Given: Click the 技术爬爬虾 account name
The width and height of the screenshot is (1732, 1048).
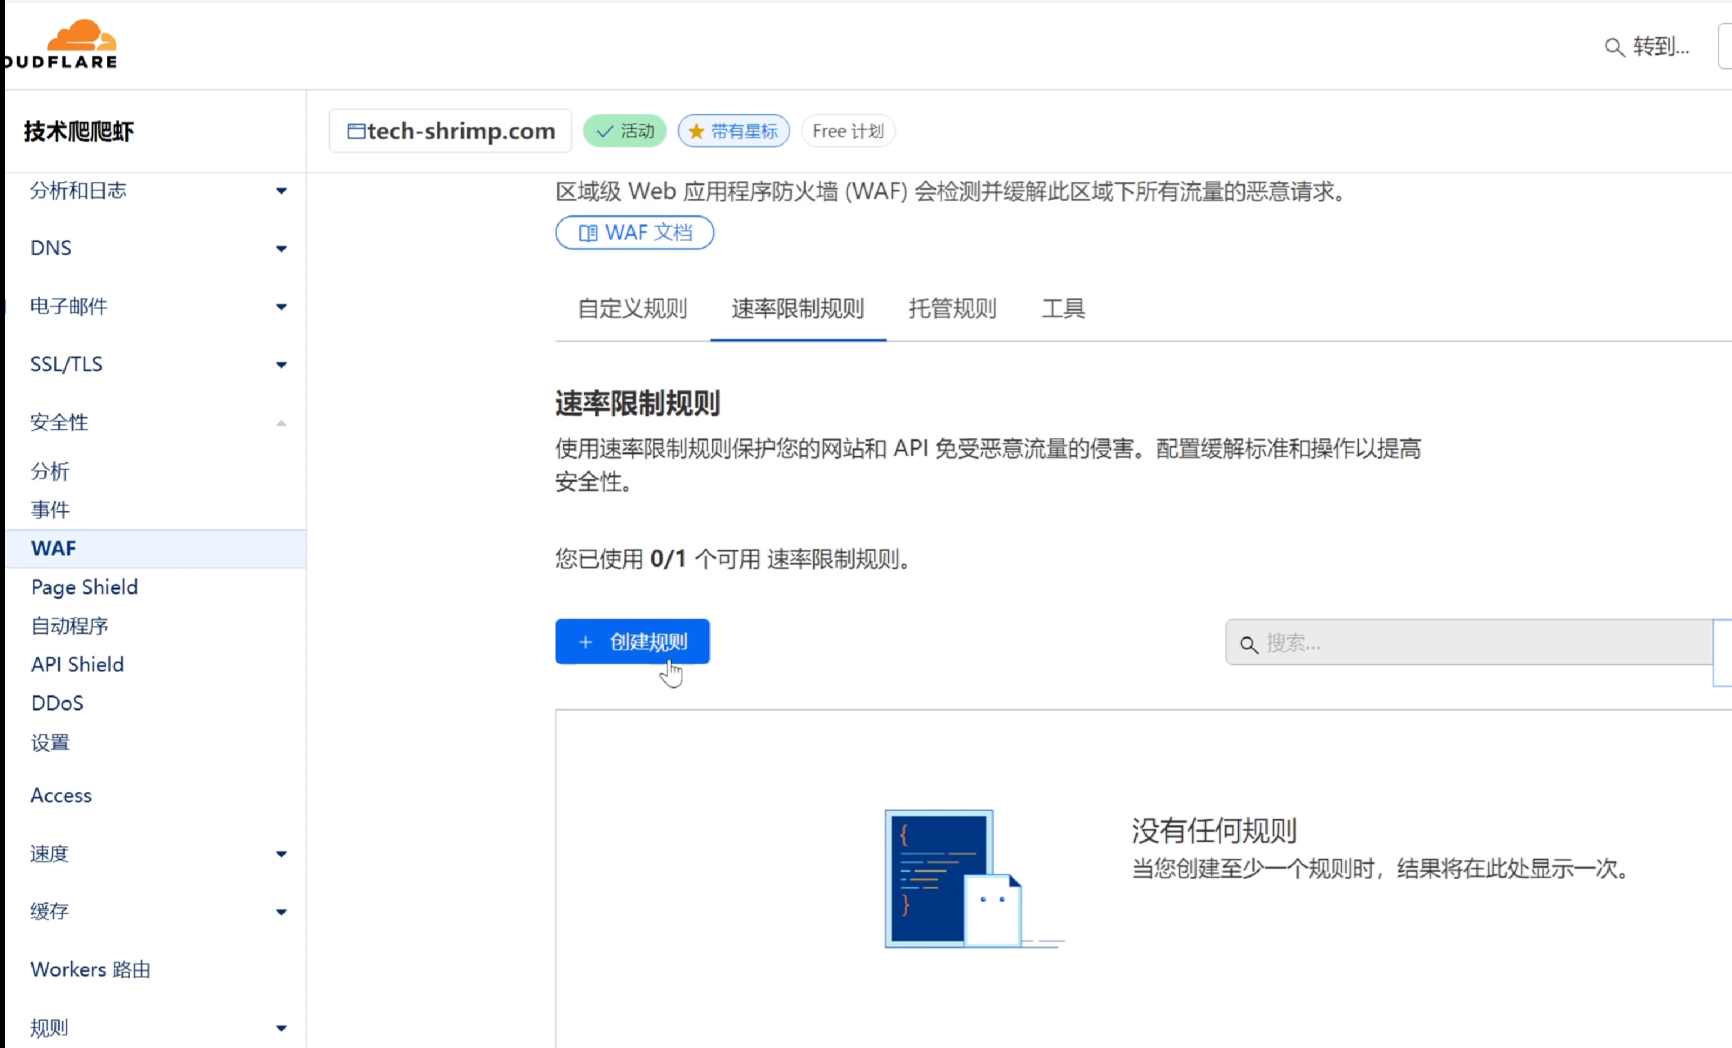Looking at the screenshot, I should pos(78,131).
